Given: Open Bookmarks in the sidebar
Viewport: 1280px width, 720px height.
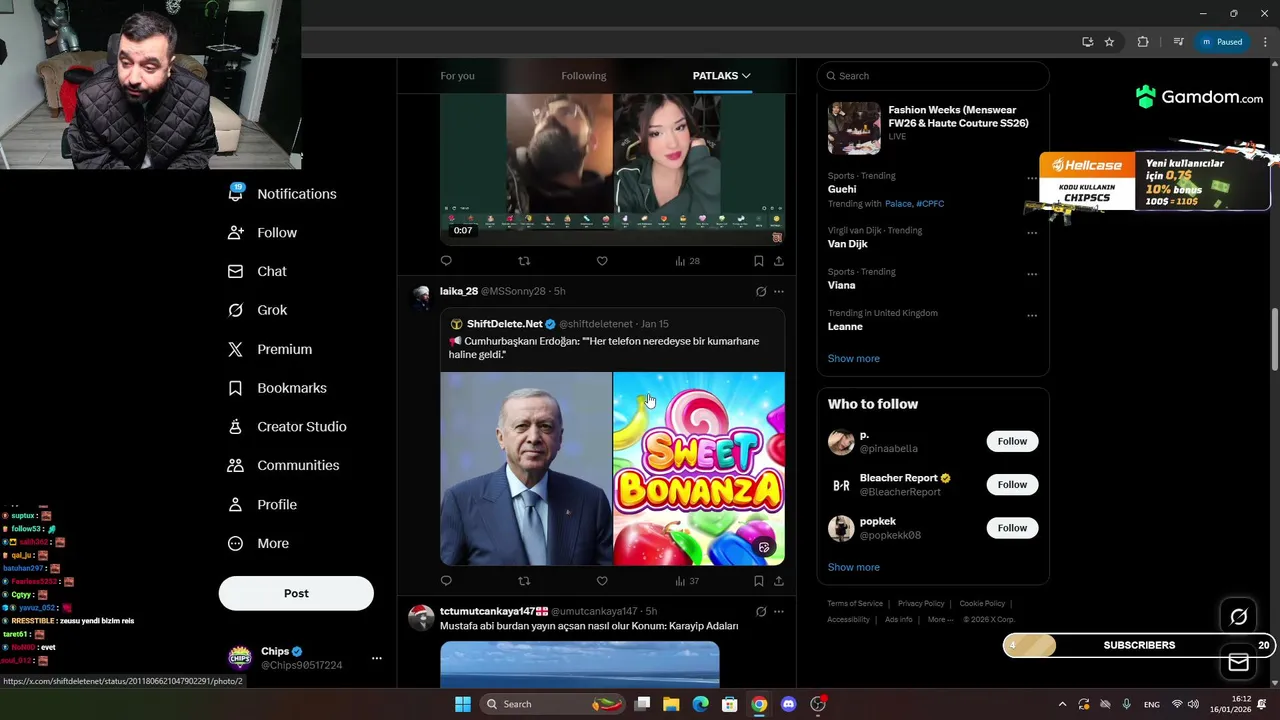Looking at the screenshot, I should 277,388.
